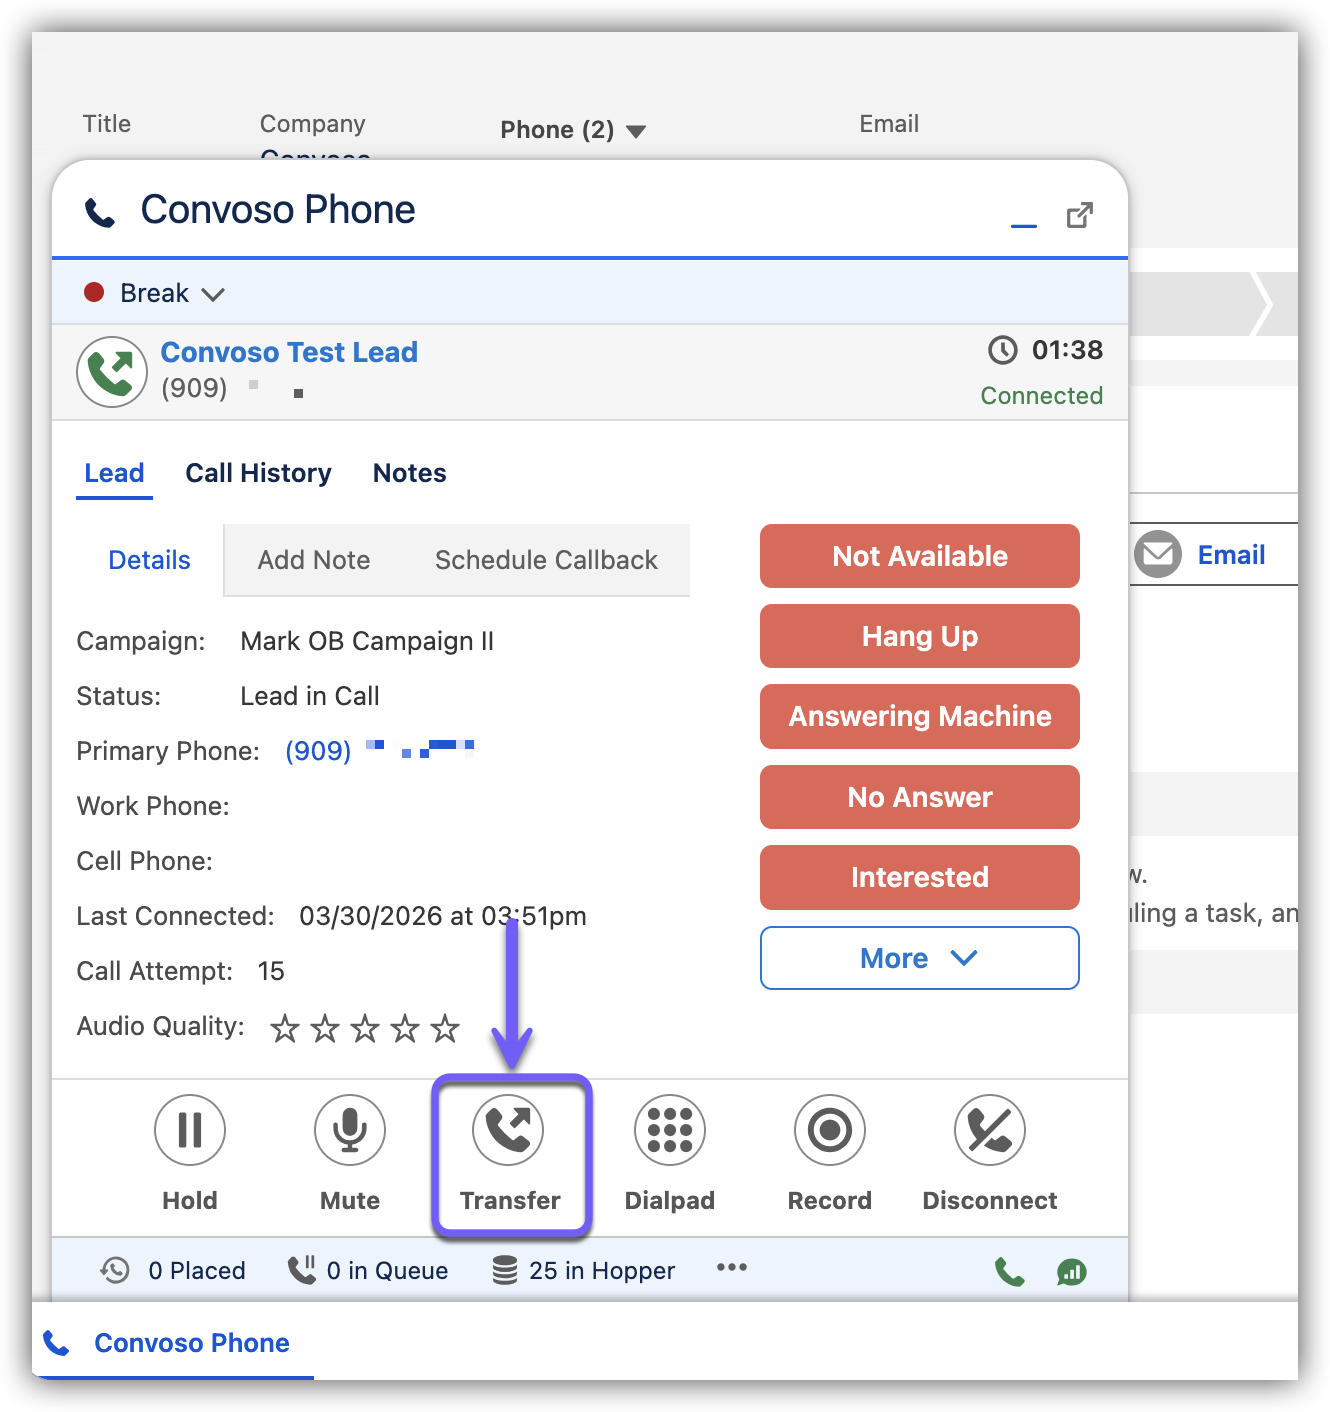Open the Convoso Test Lead link
This screenshot has height=1412, width=1330.
[289, 352]
